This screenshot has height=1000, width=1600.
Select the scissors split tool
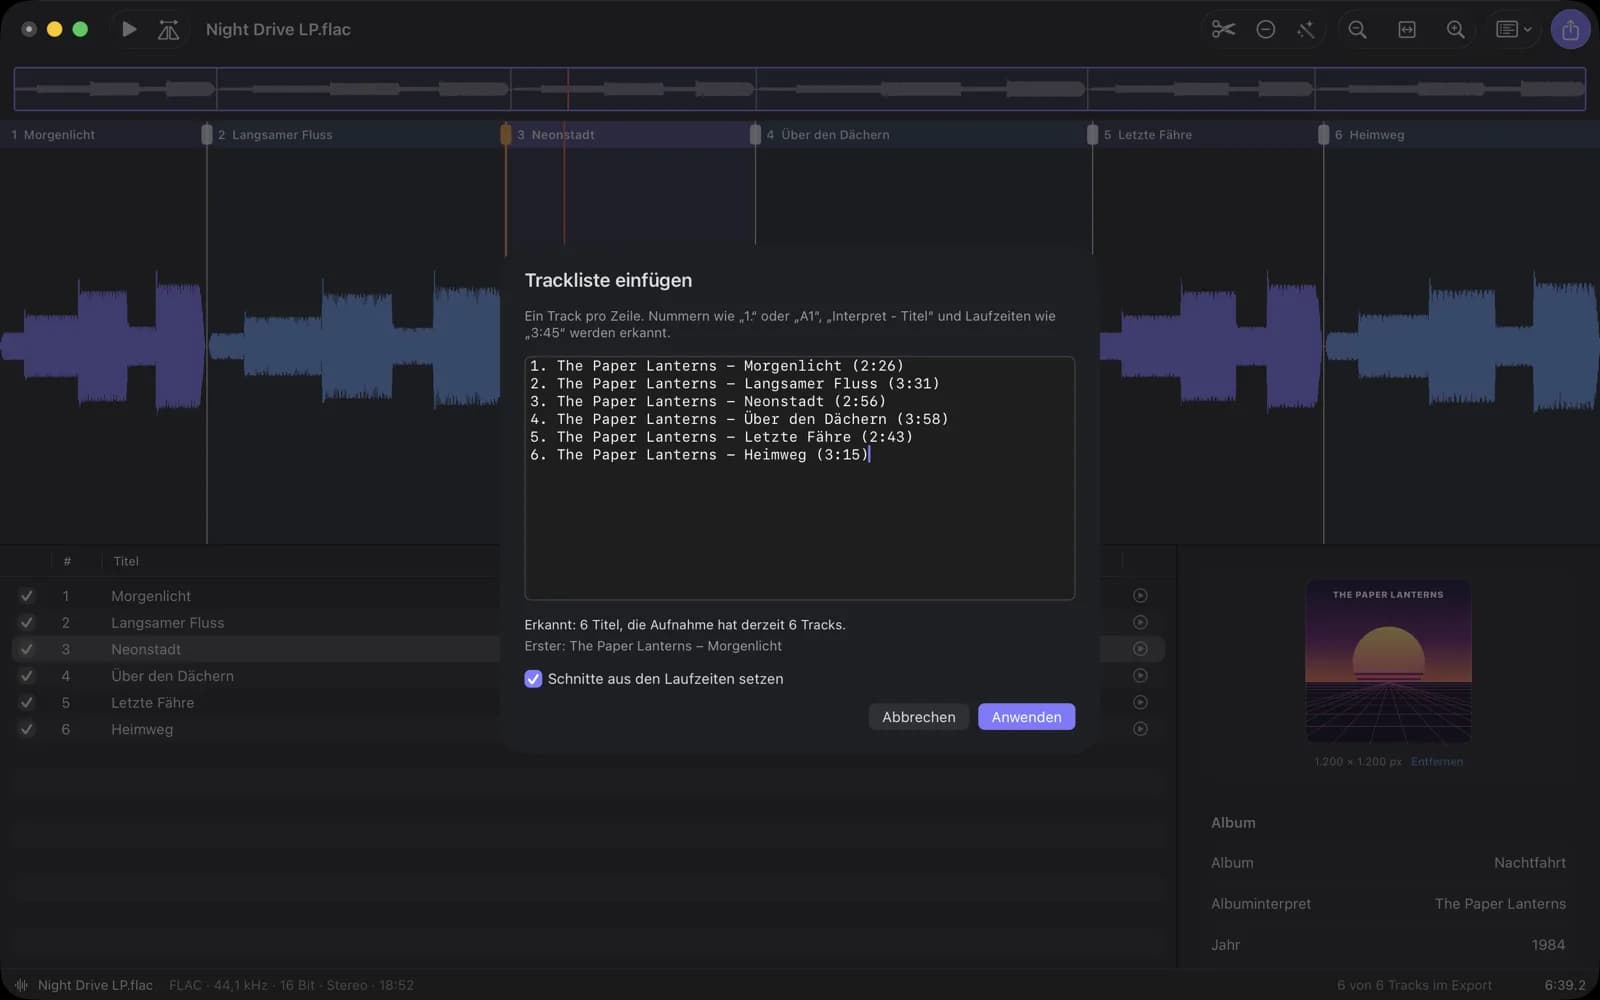coord(1223,29)
